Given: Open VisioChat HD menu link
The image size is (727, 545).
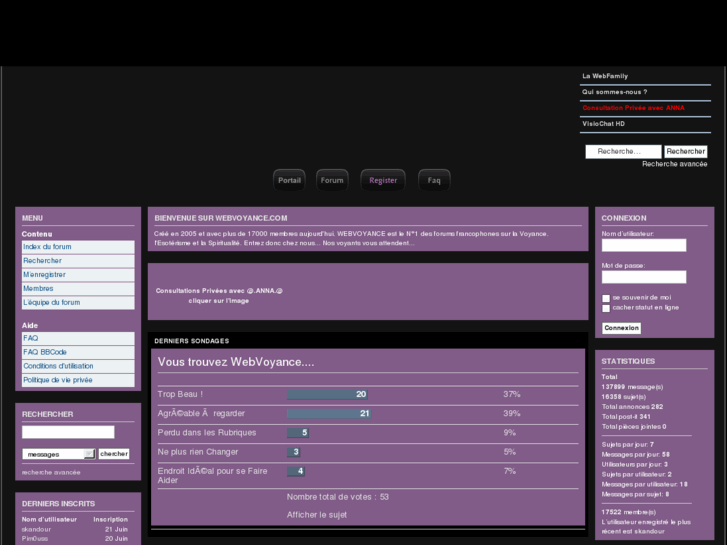Looking at the screenshot, I should coord(604,124).
